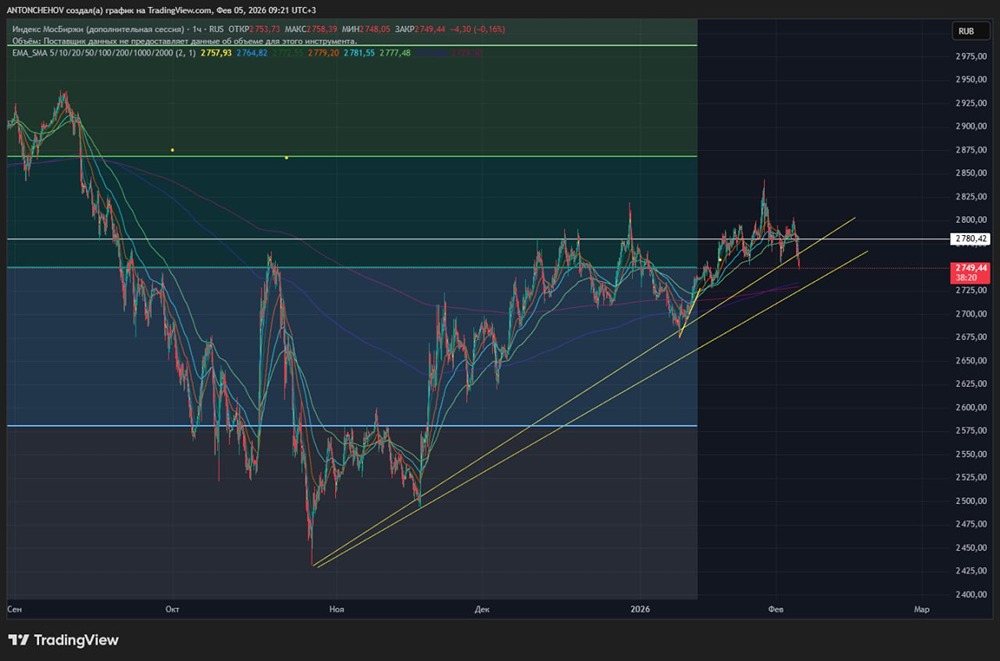Click the current price label 2749,44
This screenshot has height=661, width=1000.
pos(971,268)
